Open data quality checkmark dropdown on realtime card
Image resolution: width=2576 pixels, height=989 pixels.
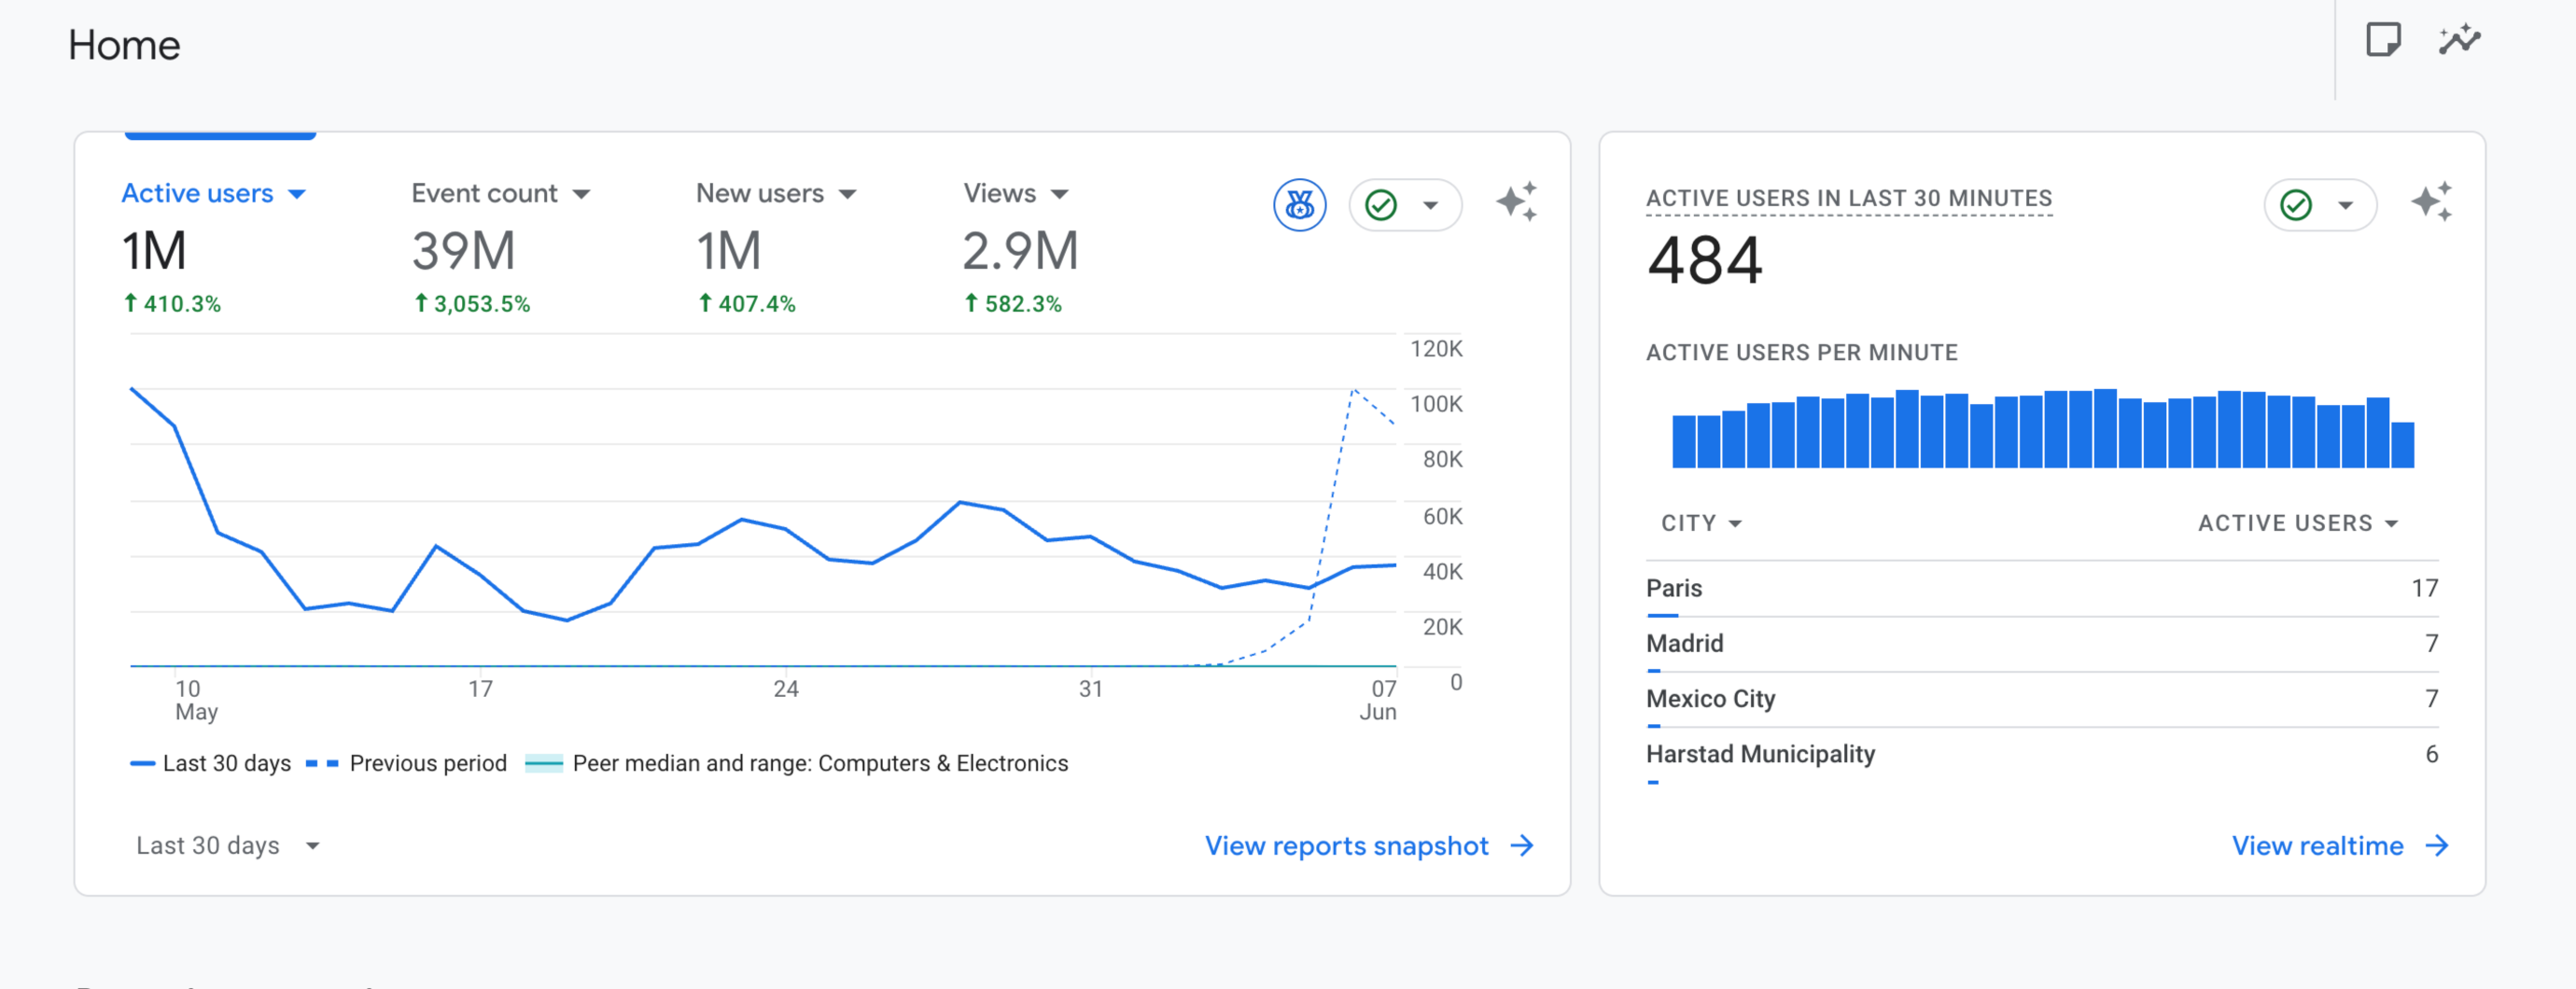pos(2320,205)
